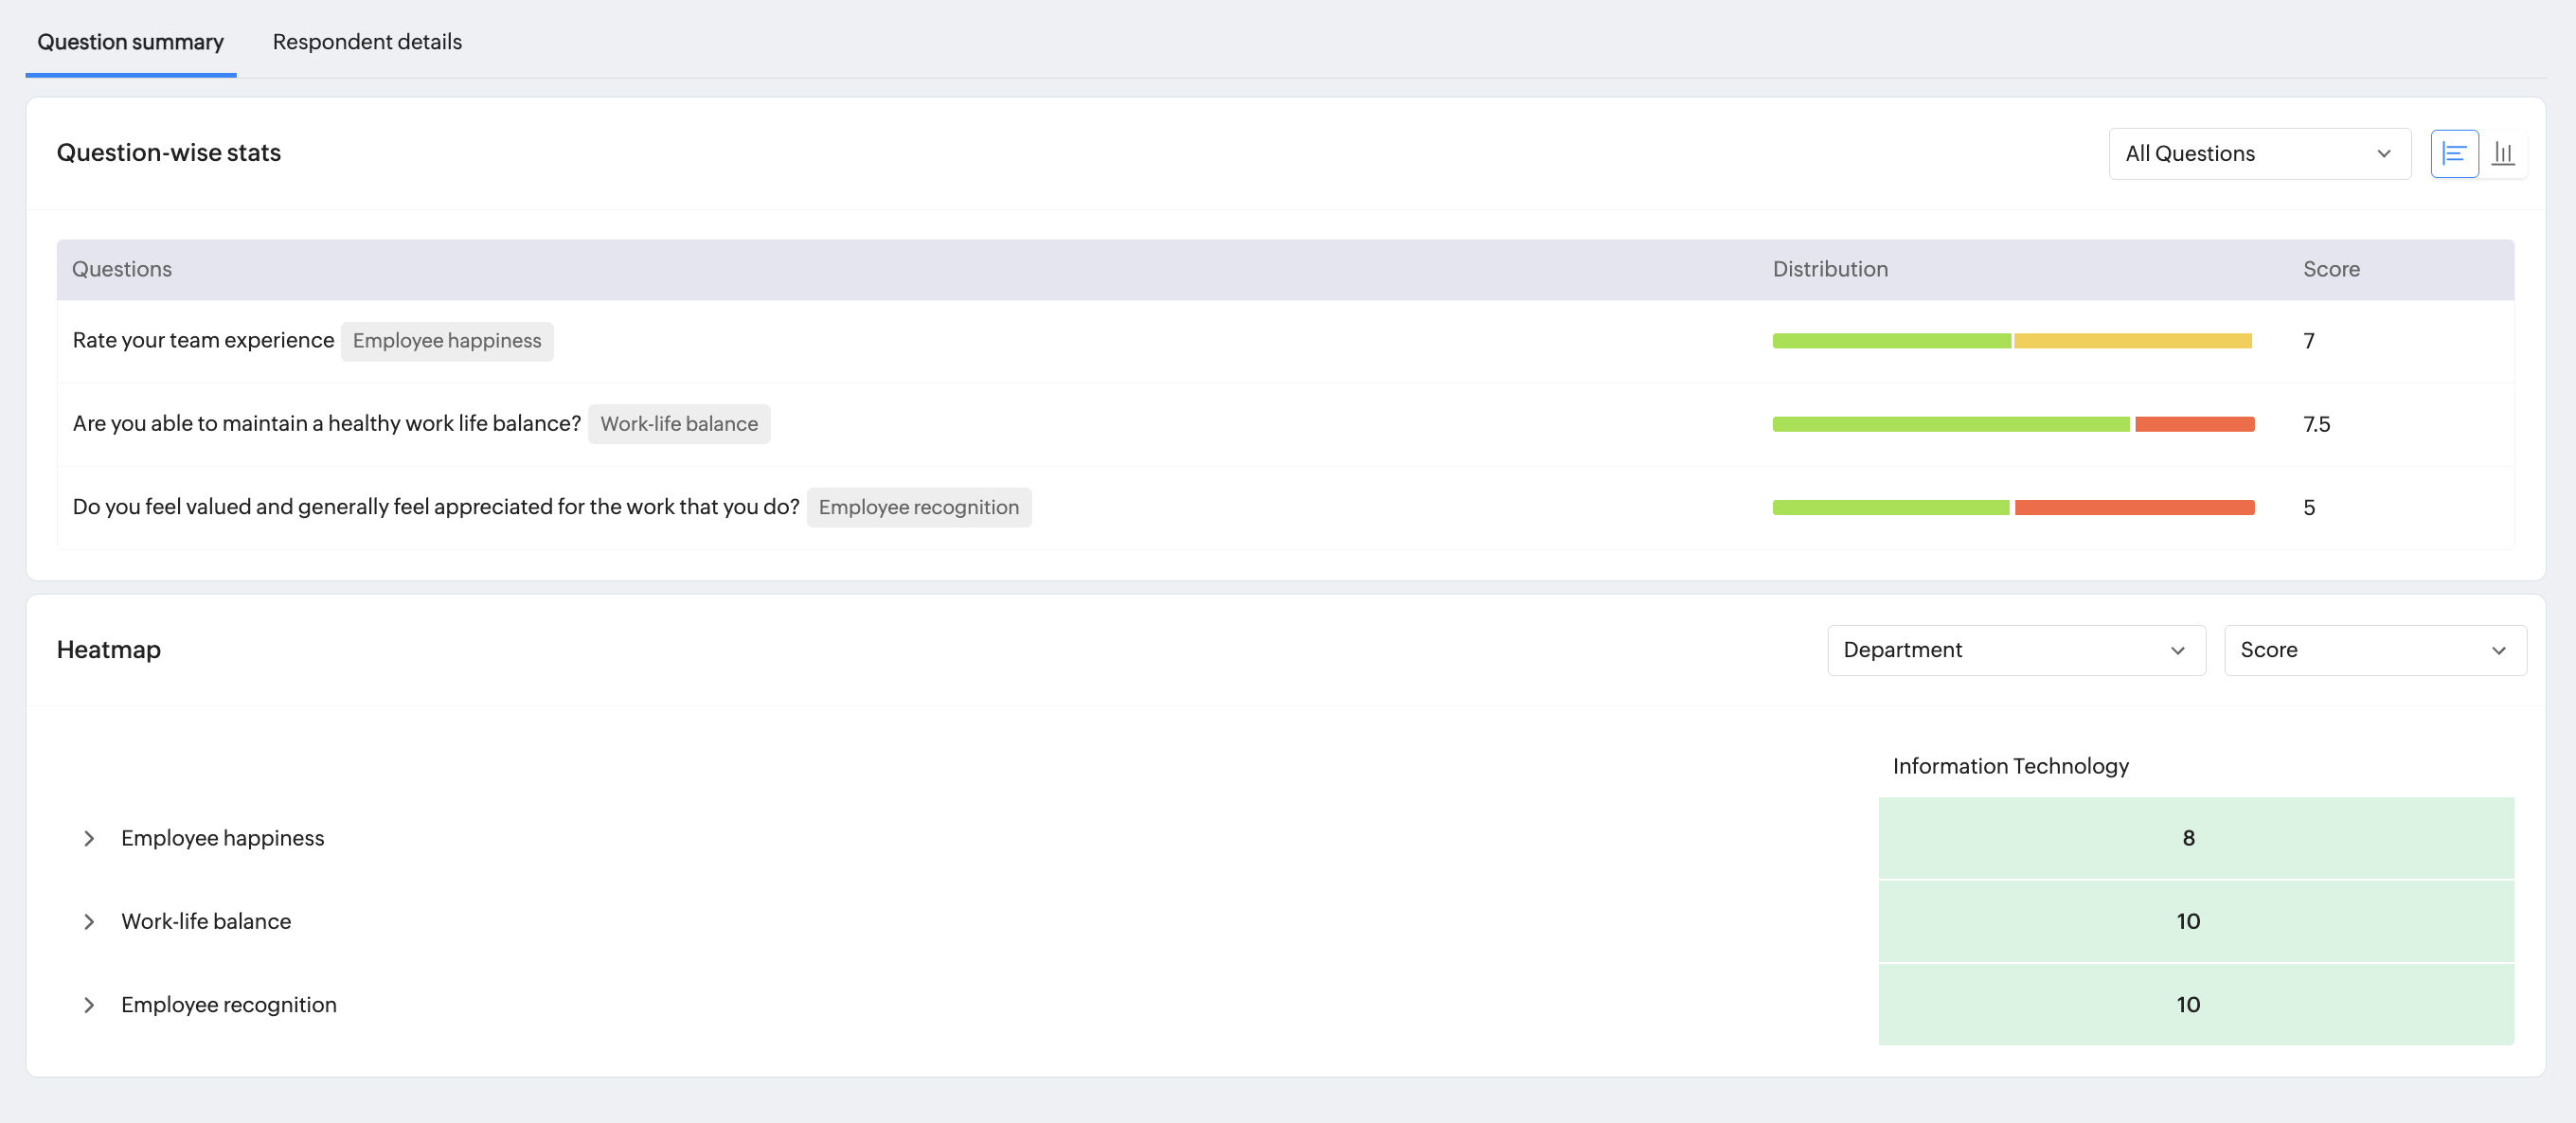Open the Department heatmap dropdown

click(x=2015, y=650)
